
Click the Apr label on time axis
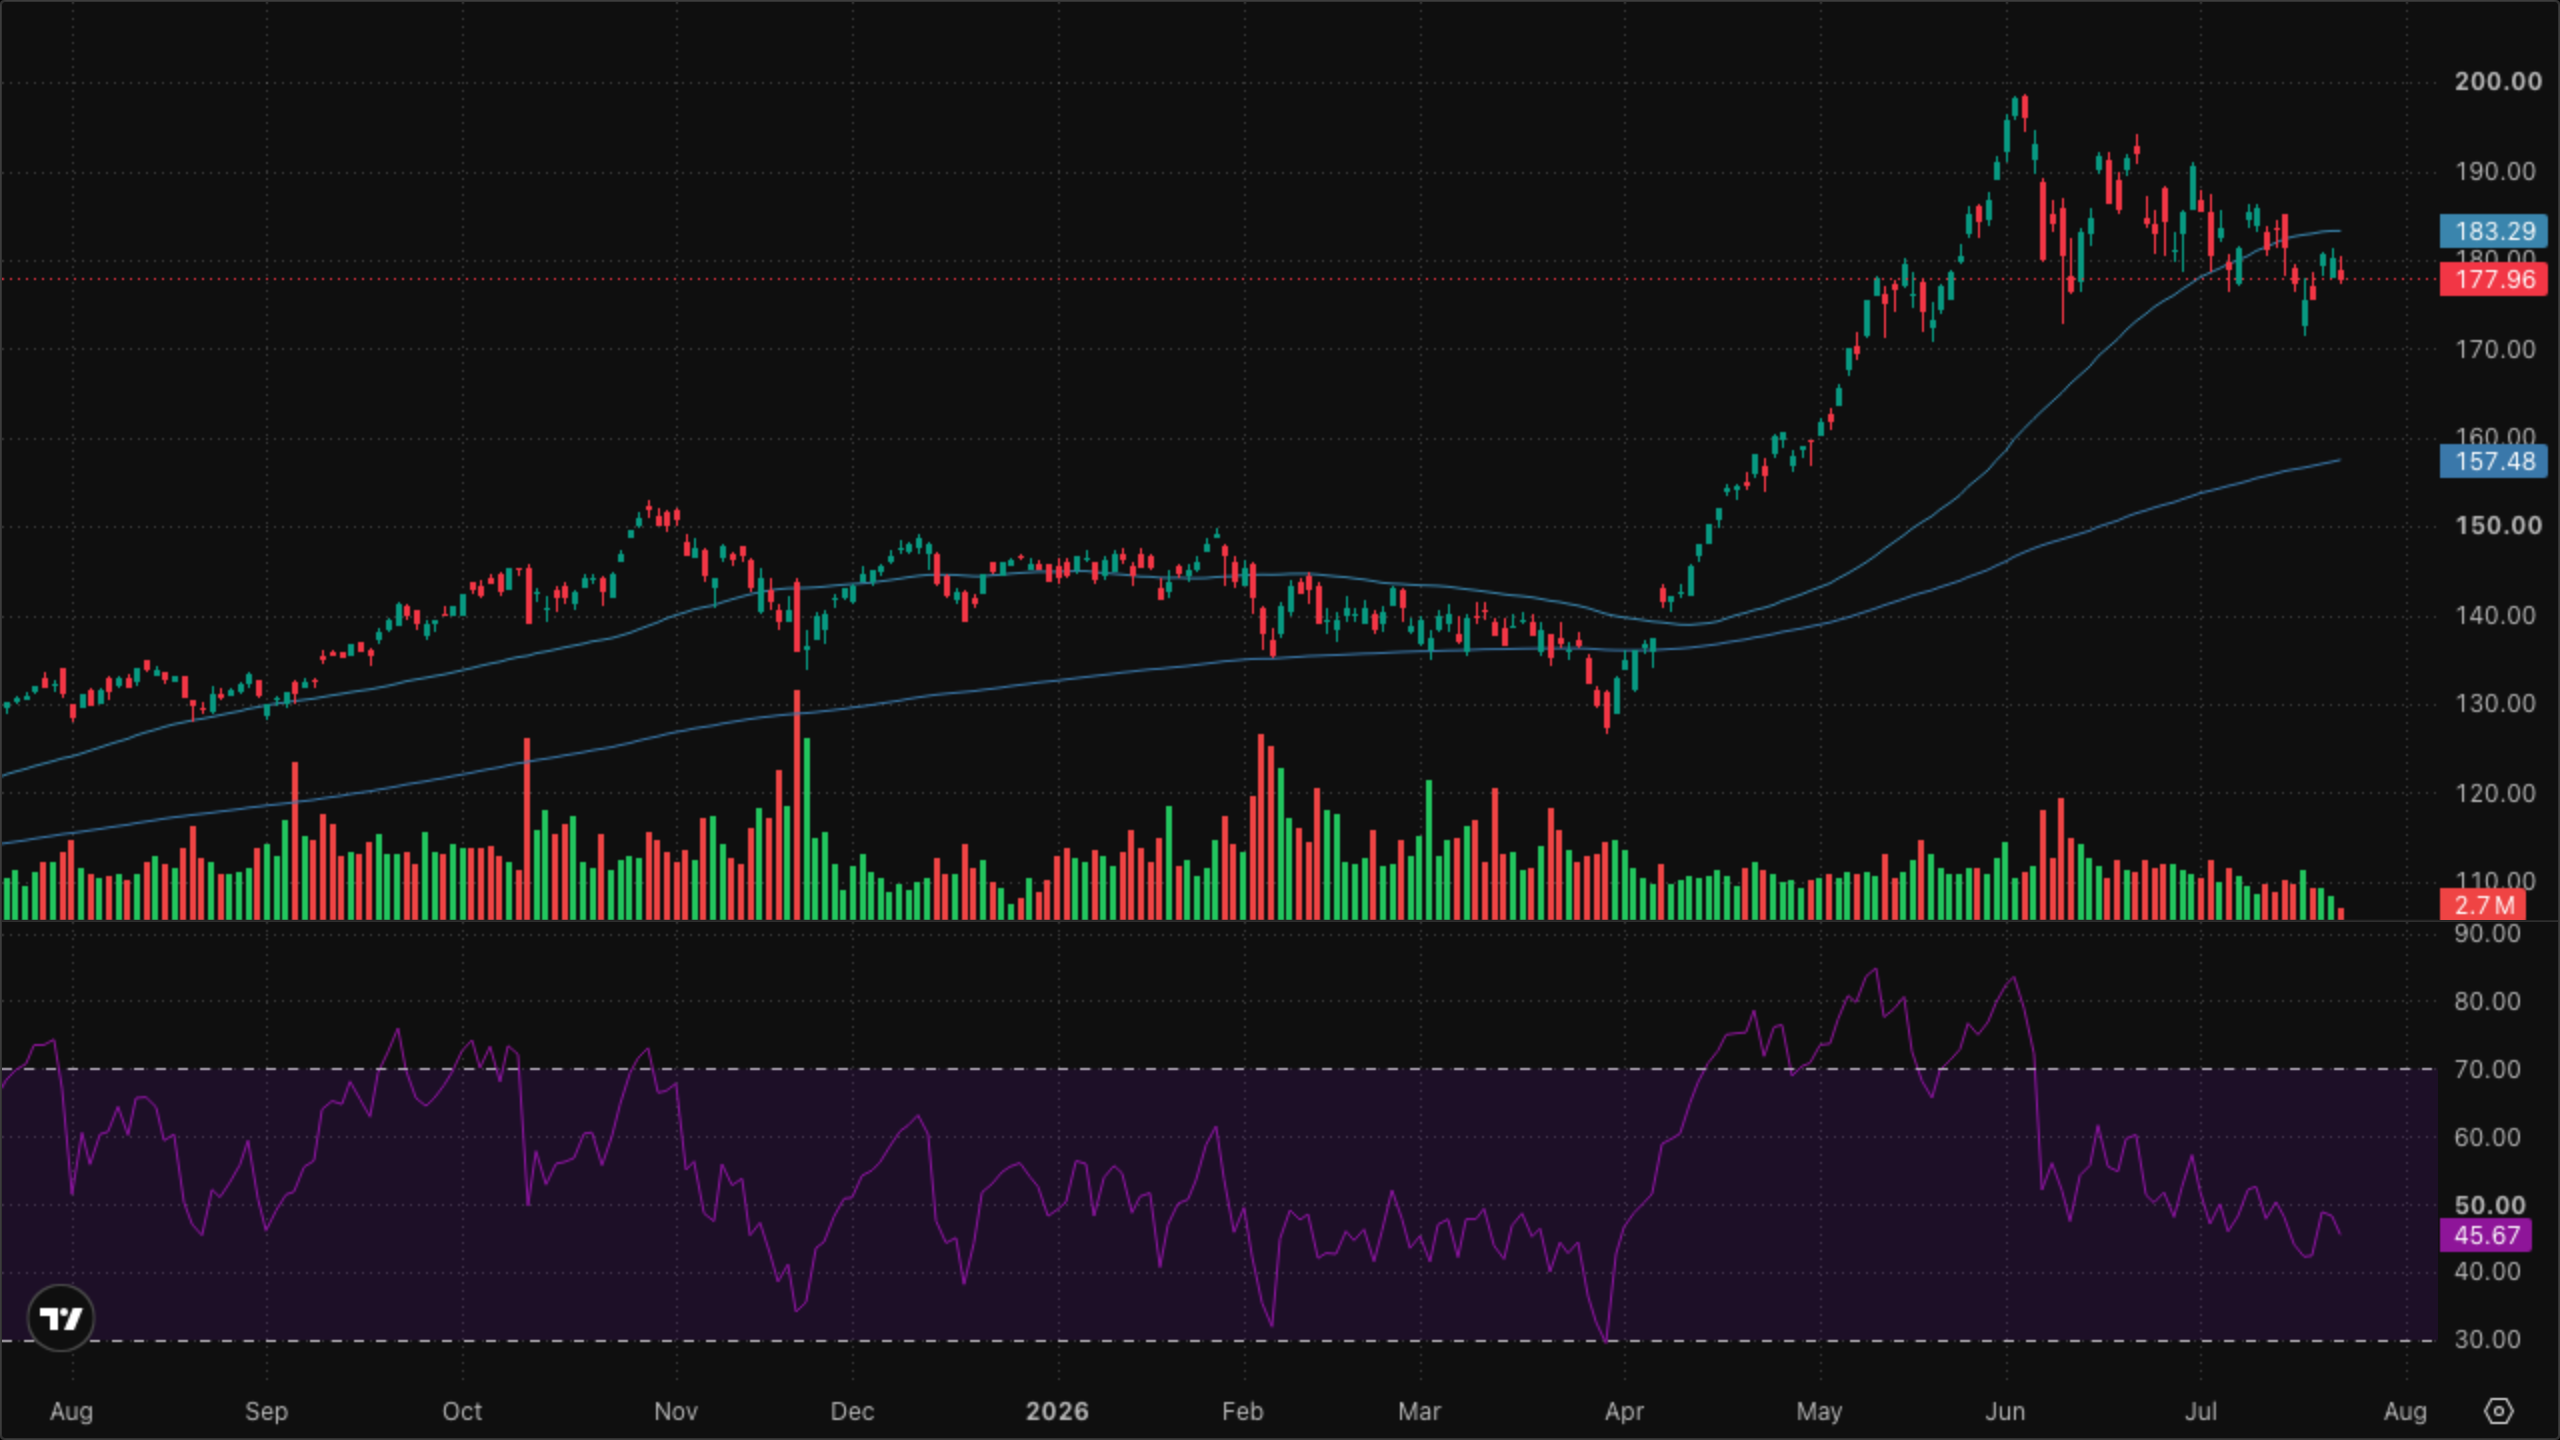1624,1411
